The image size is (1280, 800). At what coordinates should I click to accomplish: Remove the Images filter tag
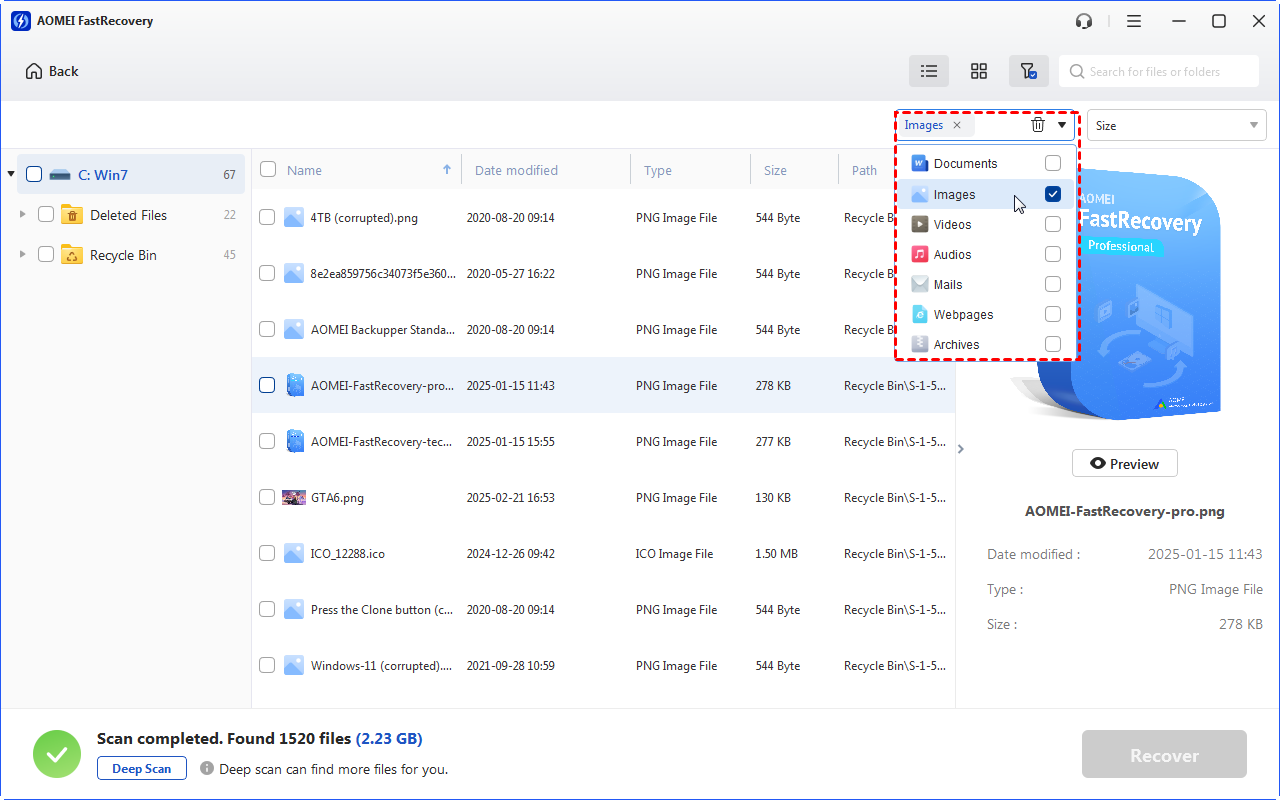tap(957, 125)
